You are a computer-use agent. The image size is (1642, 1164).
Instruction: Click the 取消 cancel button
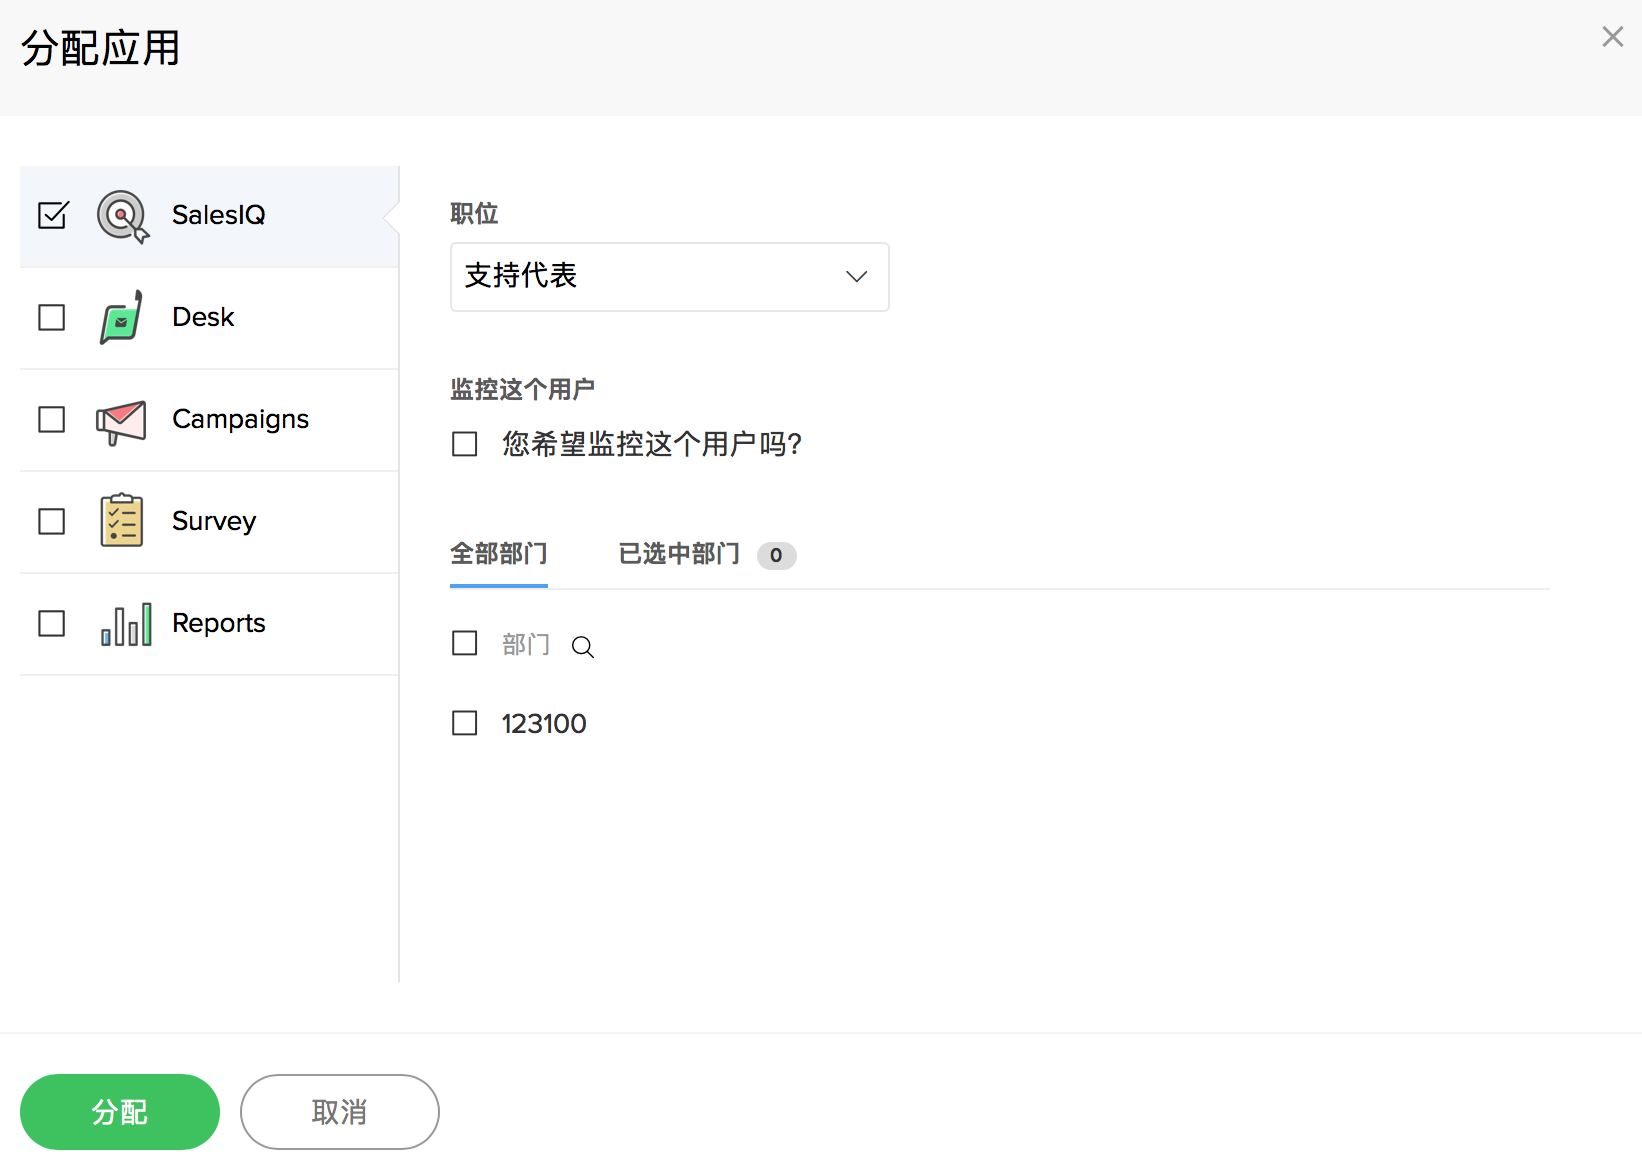coord(339,1112)
